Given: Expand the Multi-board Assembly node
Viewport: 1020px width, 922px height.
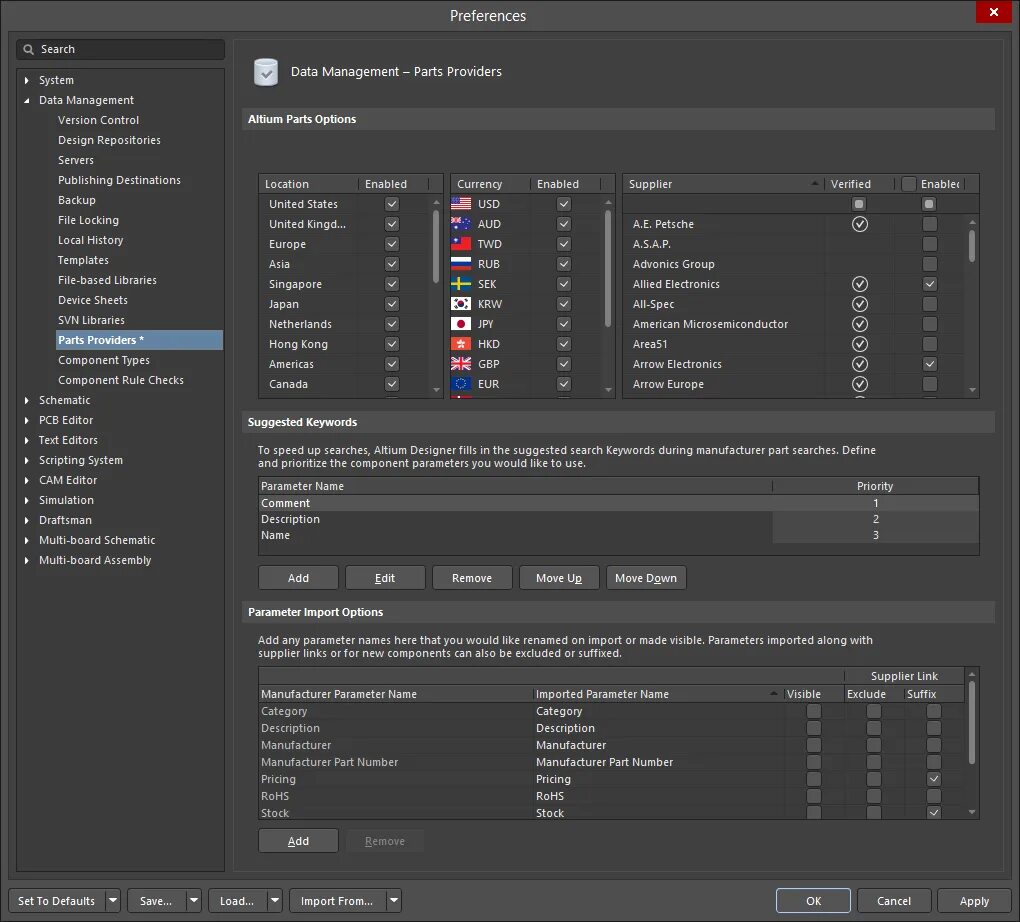Looking at the screenshot, I should click(x=26, y=560).
